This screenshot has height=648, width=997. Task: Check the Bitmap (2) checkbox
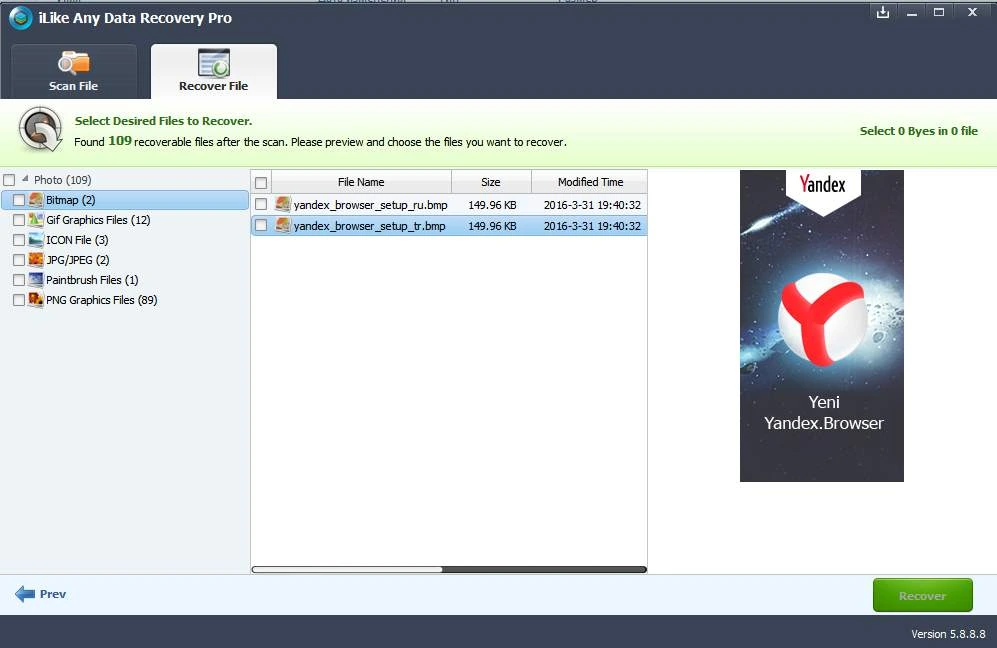pos(19,200)
